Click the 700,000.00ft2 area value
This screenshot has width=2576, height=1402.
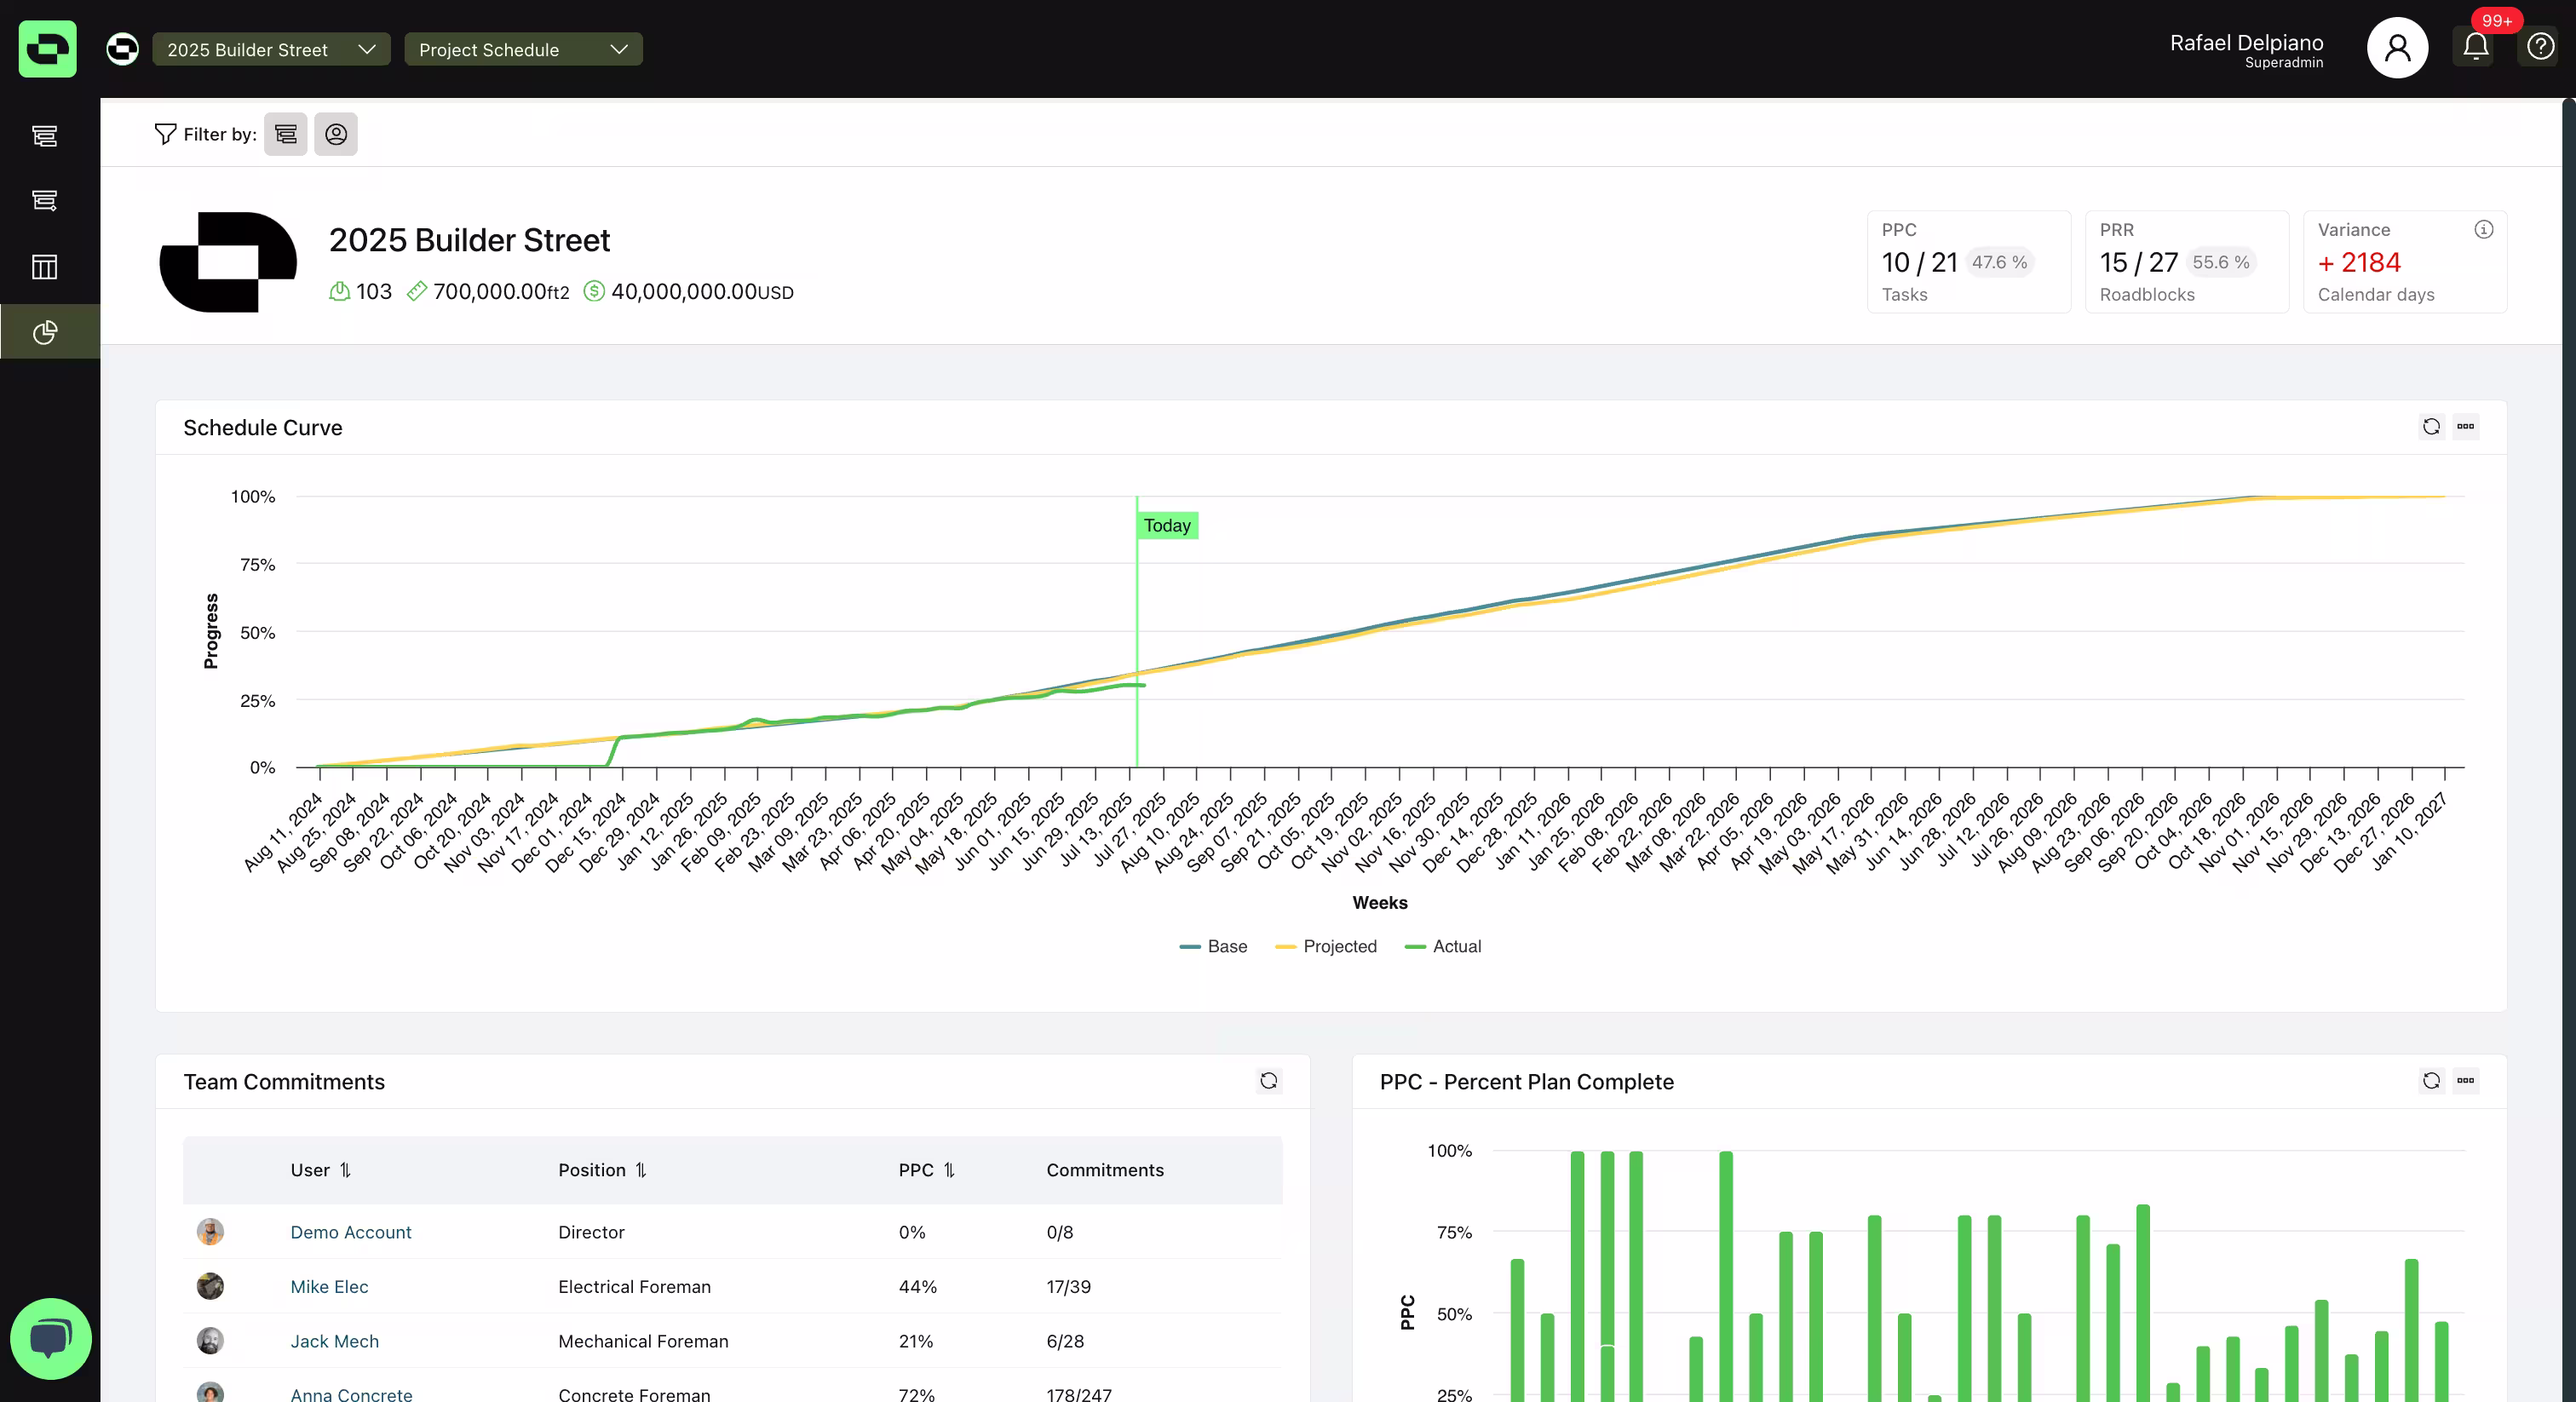[x=500, y=291]
